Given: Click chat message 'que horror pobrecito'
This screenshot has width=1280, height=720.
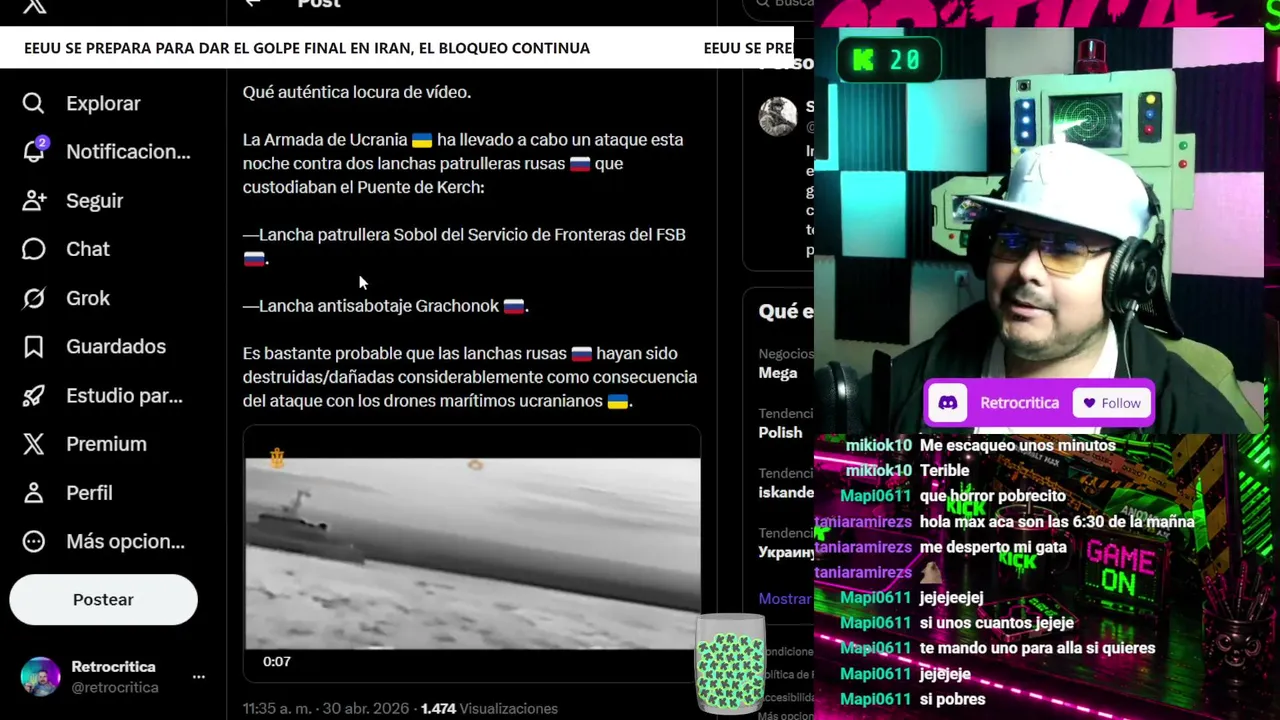Looking at the screenshot, I should click(x=992, y=496).
